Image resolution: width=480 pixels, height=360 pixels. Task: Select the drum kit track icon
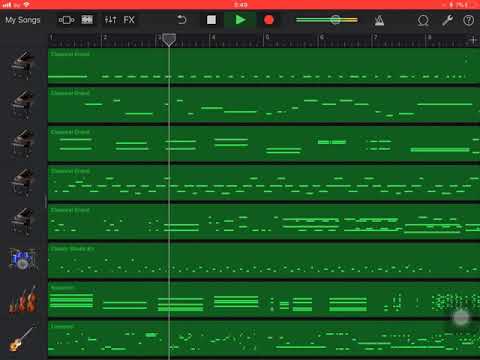tap(23, 259)
